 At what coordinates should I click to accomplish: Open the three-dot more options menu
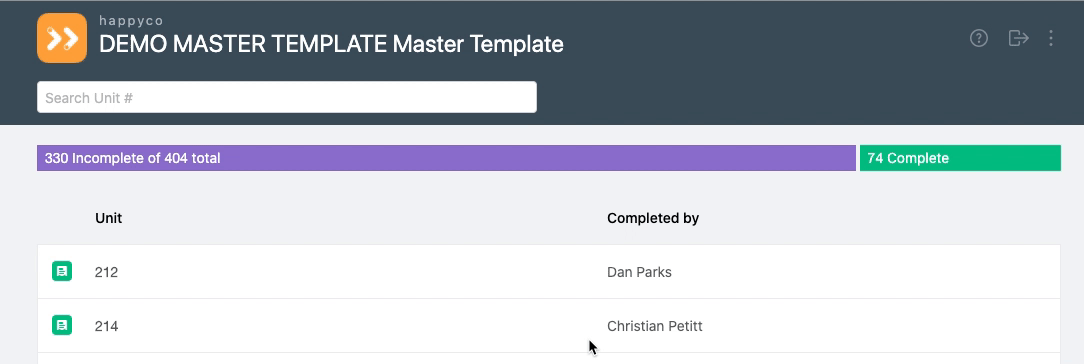[x=1051, y=38]
